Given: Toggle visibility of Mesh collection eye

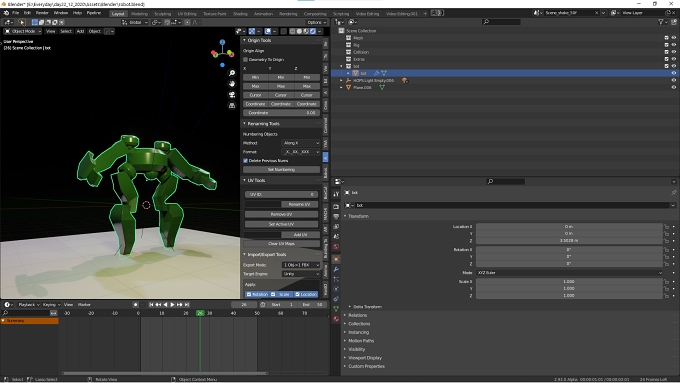Looking at the screenshot, I should (x=673, y=38).
